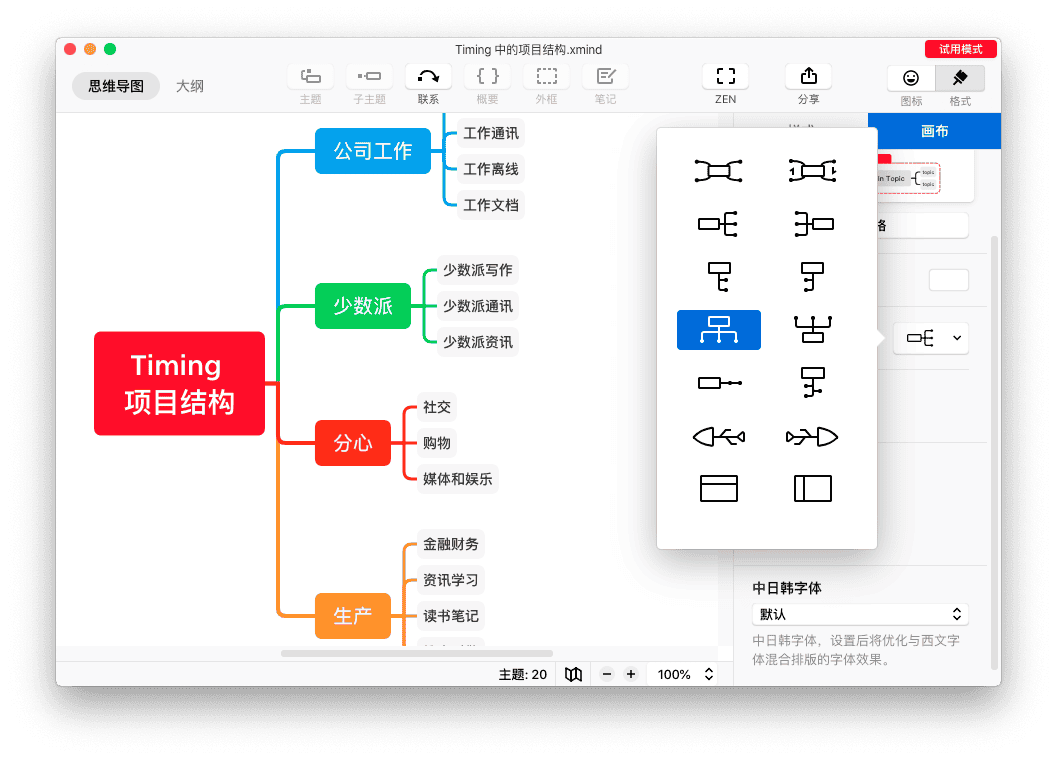
Task: Switch to 大纲 outline view
Action: pyautogui.click(x=190, y=86)
